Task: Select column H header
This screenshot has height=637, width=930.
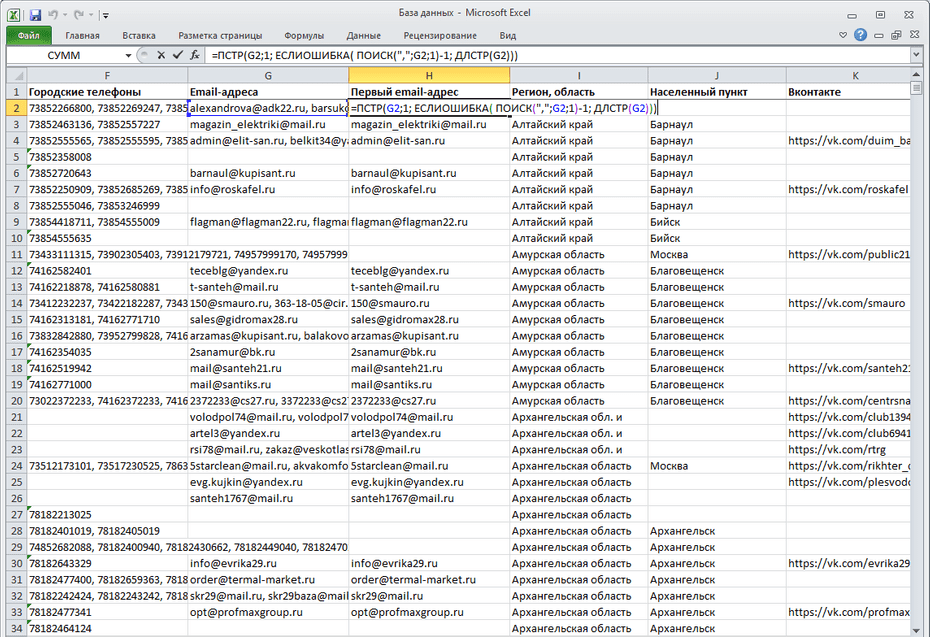Action: (429, 75)
